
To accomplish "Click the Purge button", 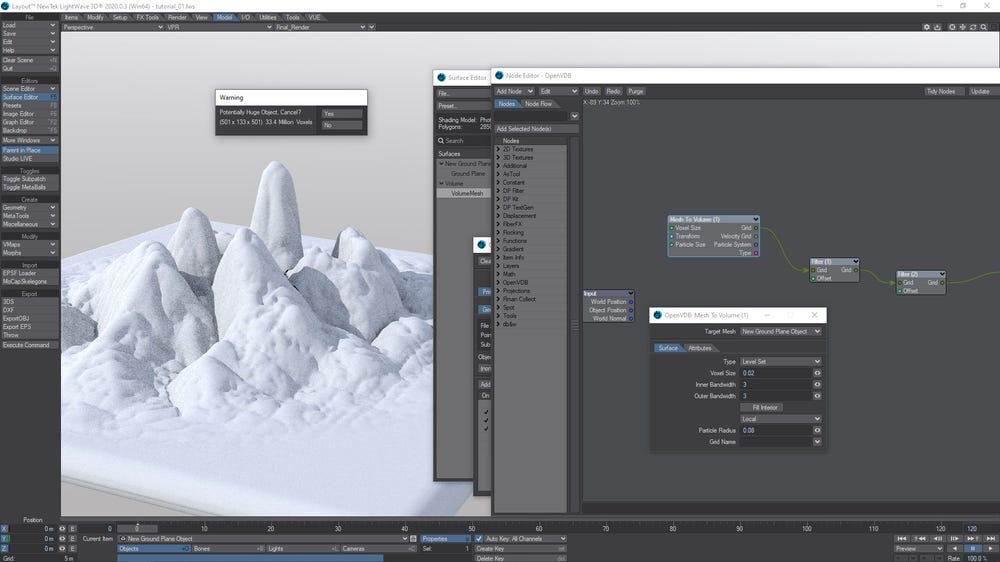I will [635, 91].
